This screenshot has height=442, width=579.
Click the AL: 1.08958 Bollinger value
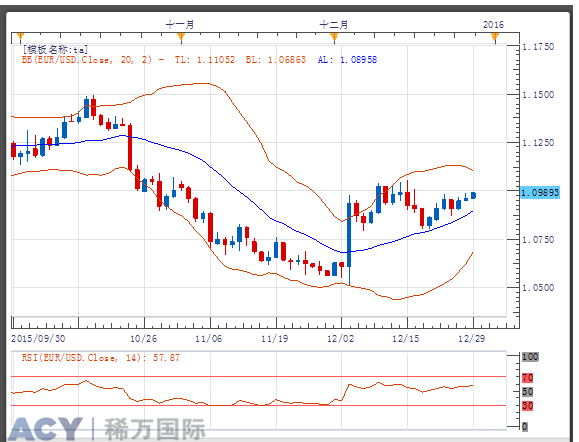pos(347,60)
